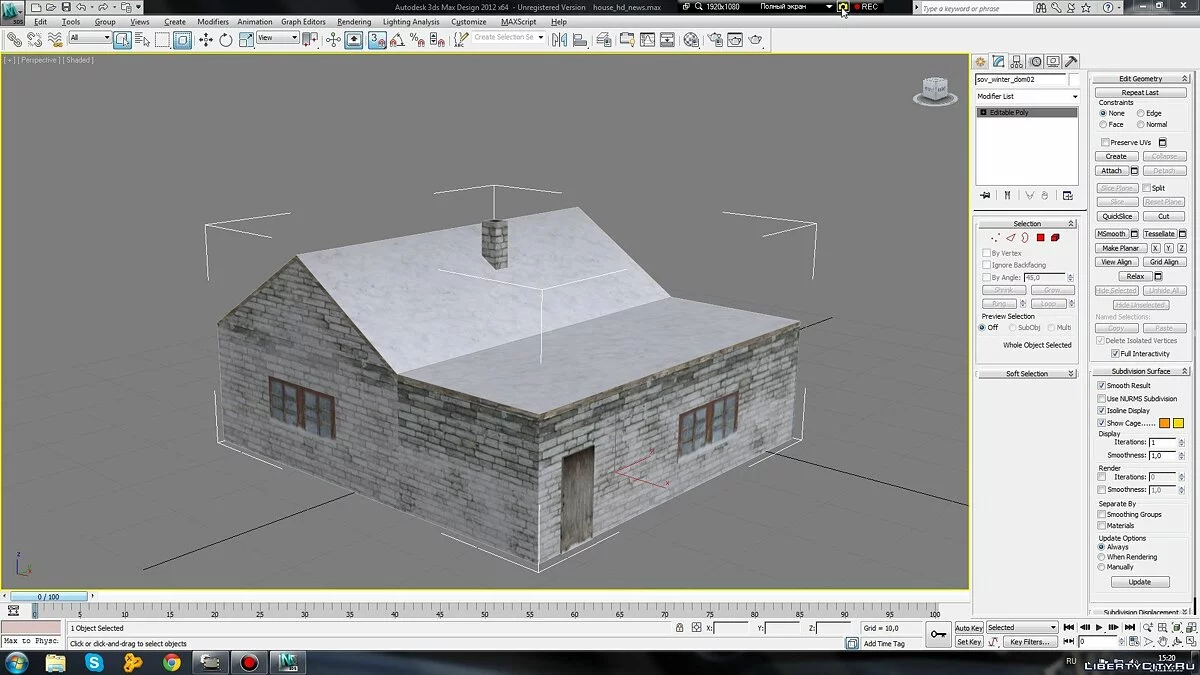This screenshot has height=675, width=1200.
Task: Click the orange Show Cage color swatch
Action: pos(1164,423)
